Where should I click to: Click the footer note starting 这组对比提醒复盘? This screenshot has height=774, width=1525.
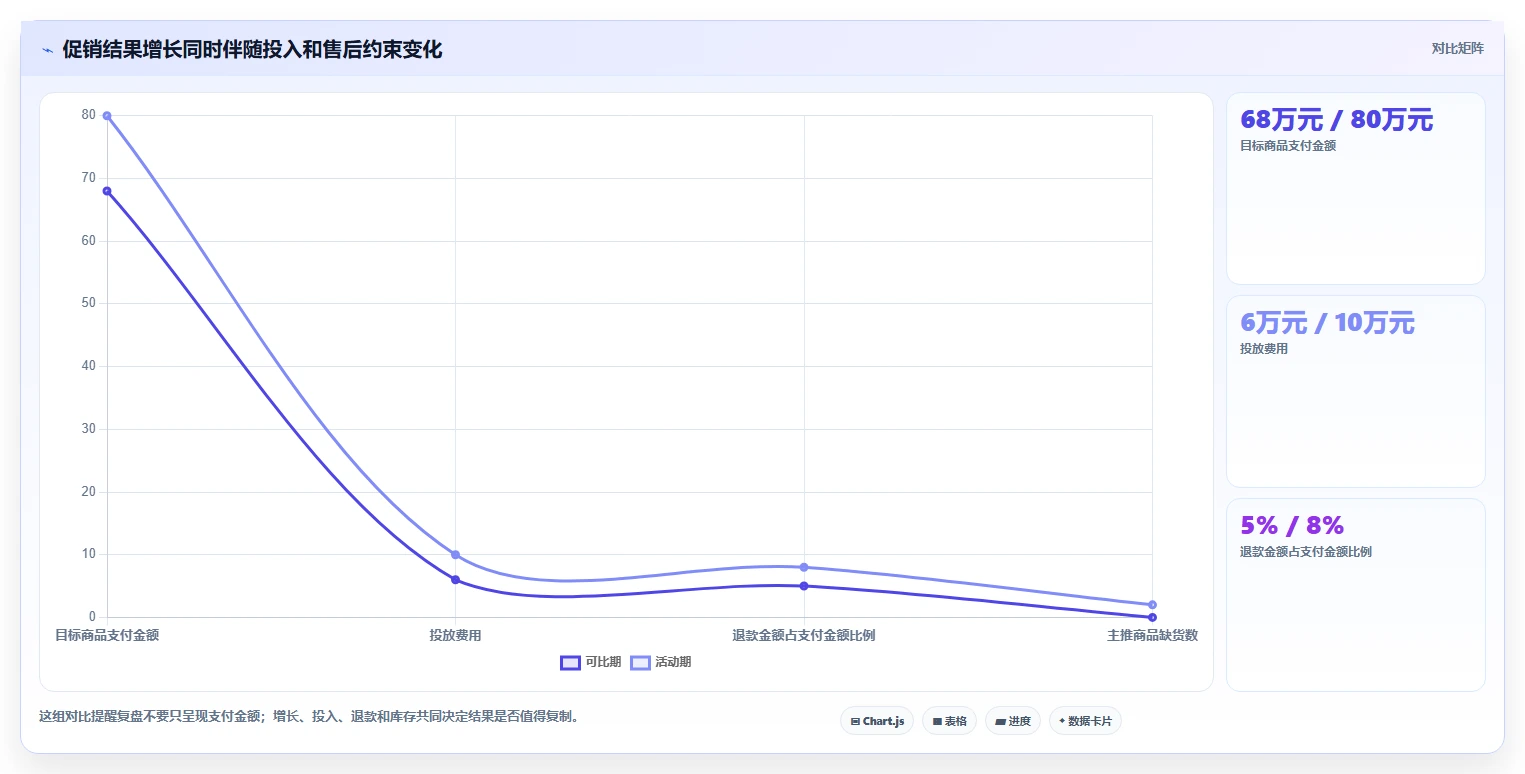[309, 716]
